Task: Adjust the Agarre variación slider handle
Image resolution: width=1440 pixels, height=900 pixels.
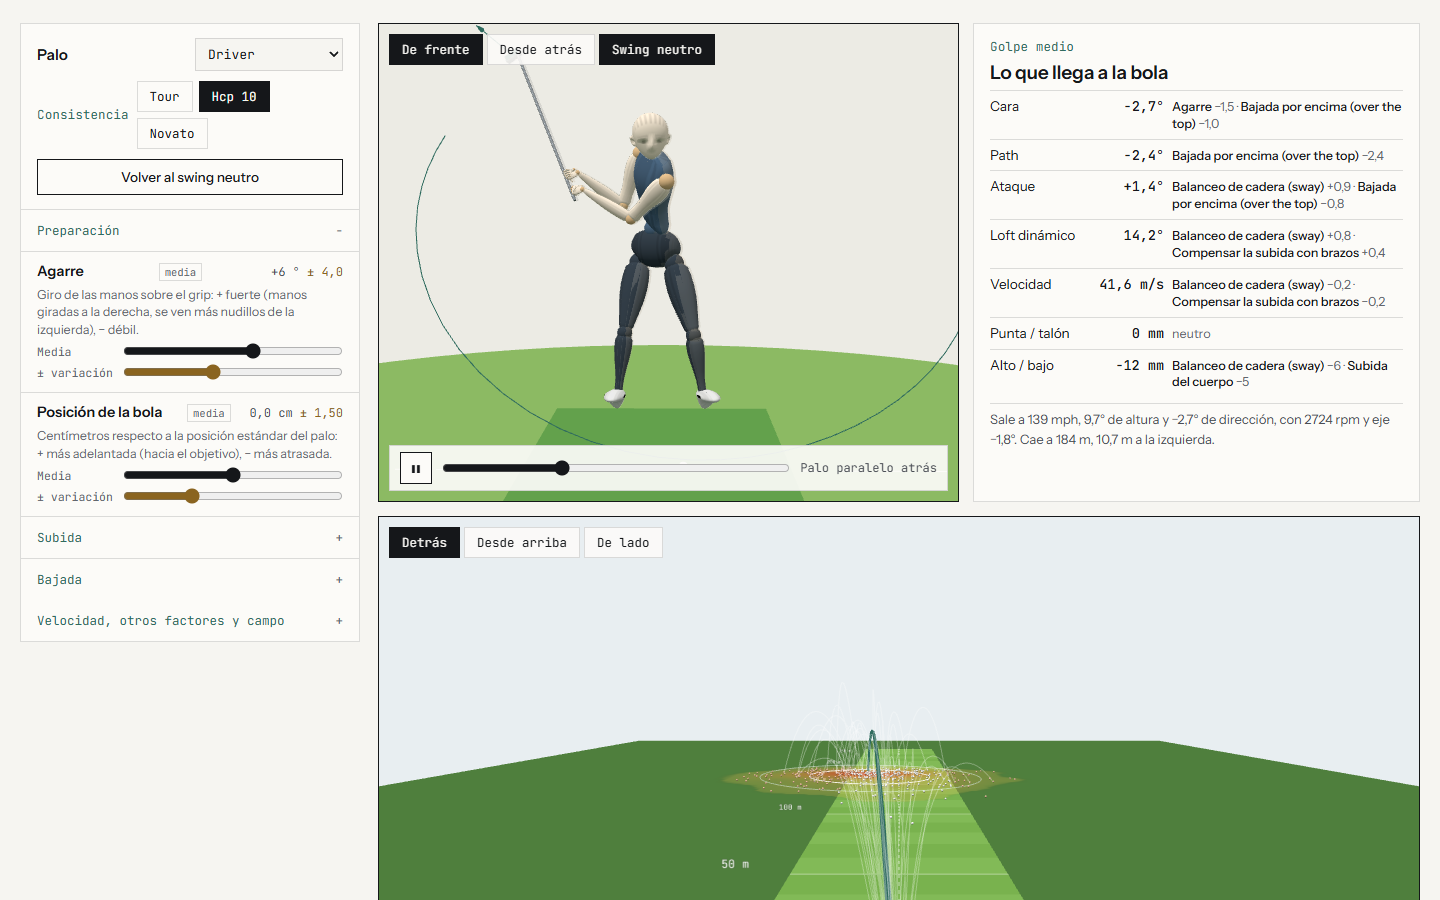Action: point(213,372)
